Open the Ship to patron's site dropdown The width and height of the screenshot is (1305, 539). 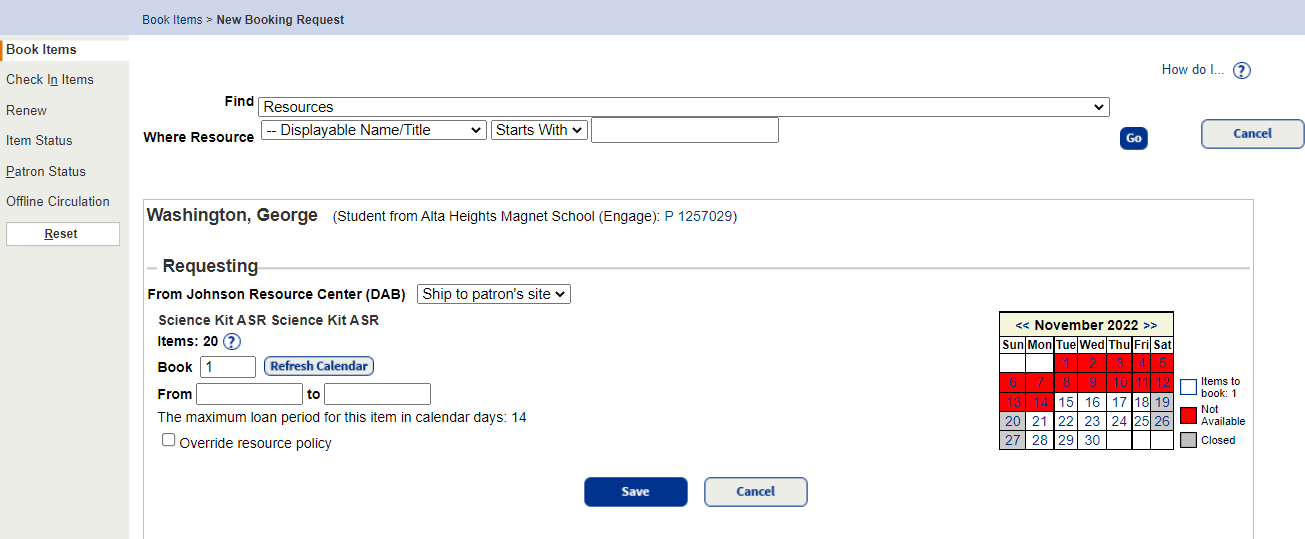coord(494,294)
